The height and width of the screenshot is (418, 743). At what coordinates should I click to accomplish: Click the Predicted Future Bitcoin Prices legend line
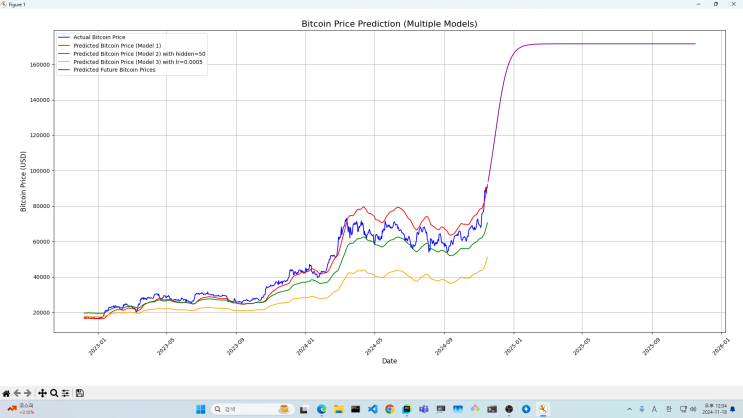64,70
